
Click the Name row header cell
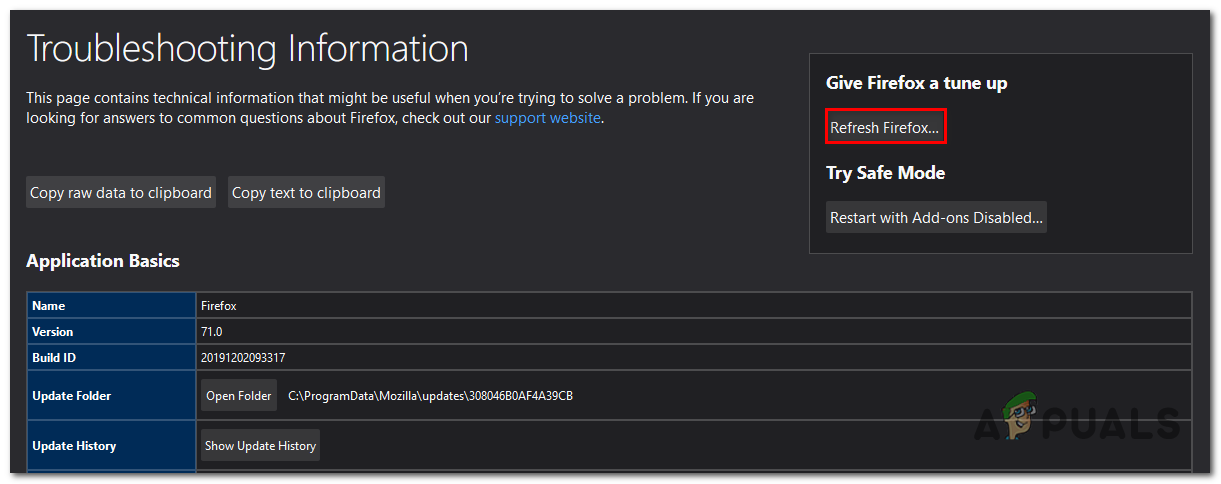(49, 306)
